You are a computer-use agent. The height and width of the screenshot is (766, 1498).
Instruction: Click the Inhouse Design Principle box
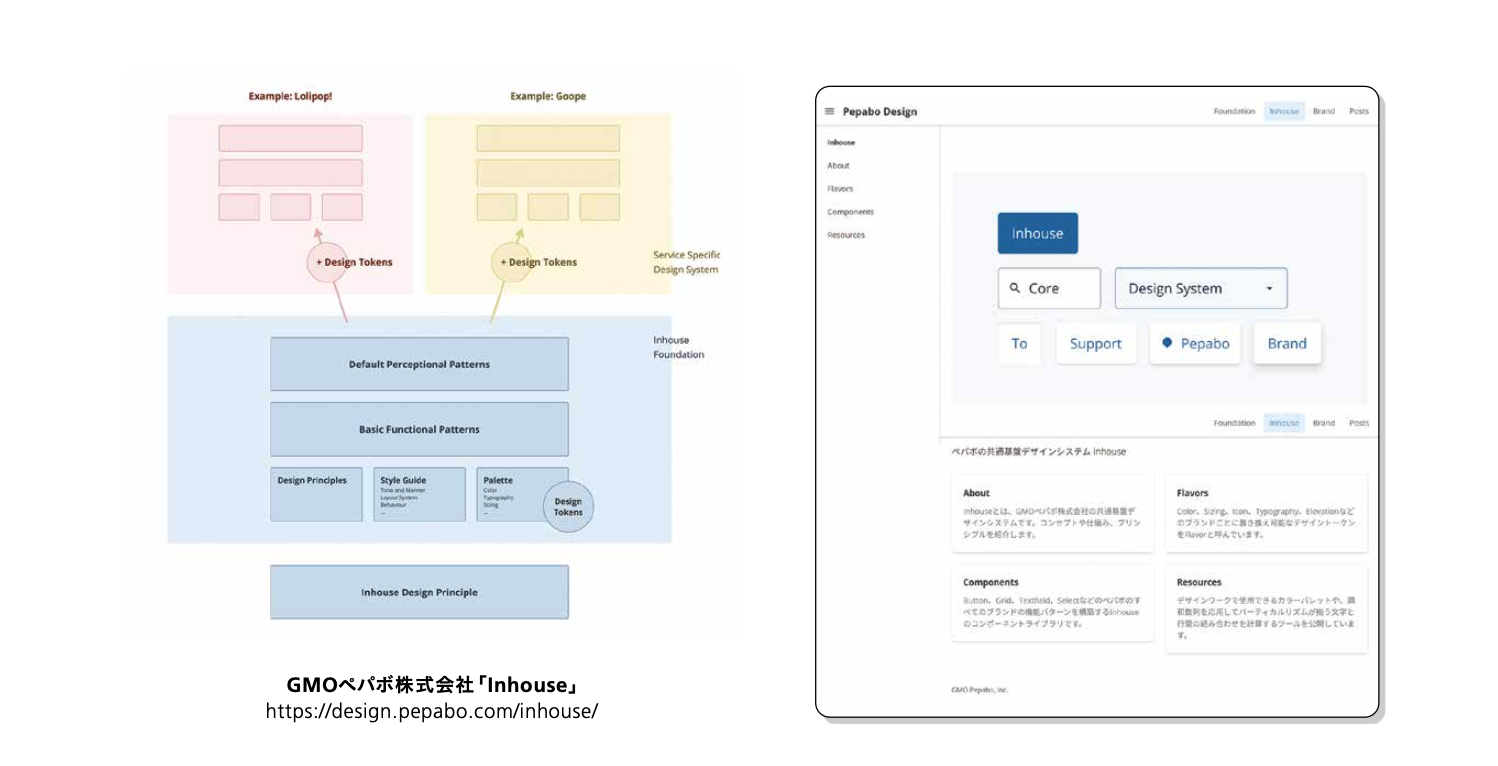tap(419, 592)
